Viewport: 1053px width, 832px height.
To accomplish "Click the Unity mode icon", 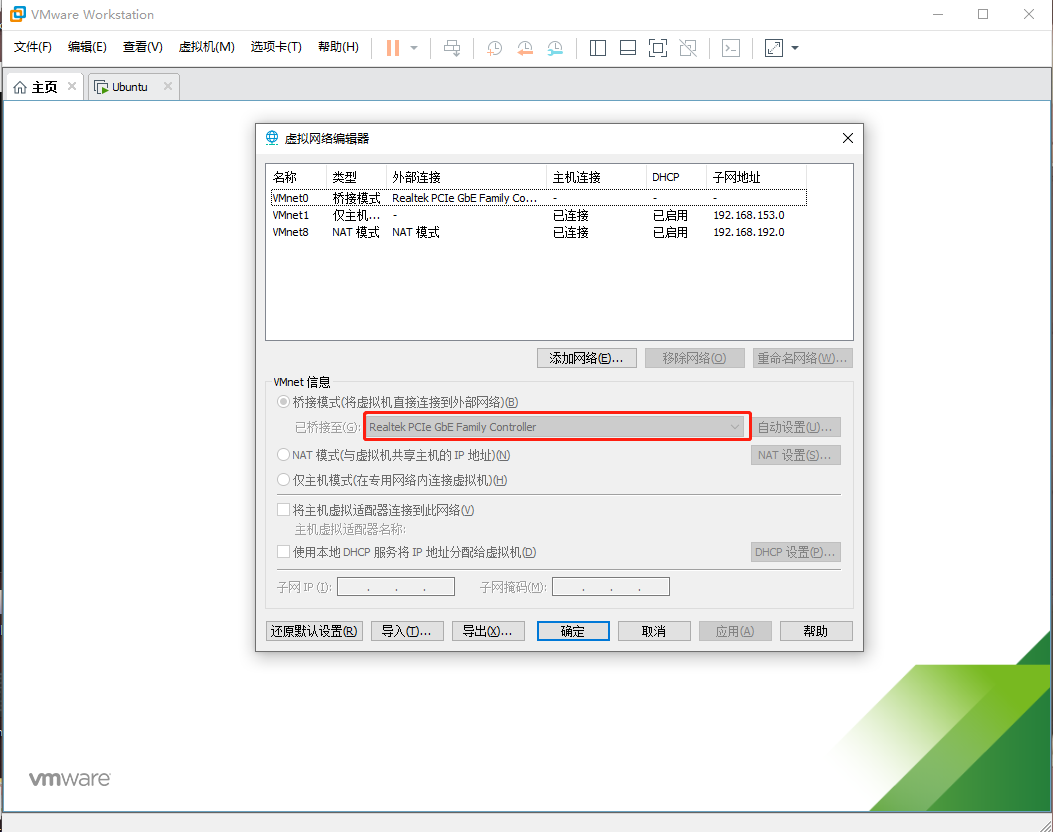I will point(688,48).
